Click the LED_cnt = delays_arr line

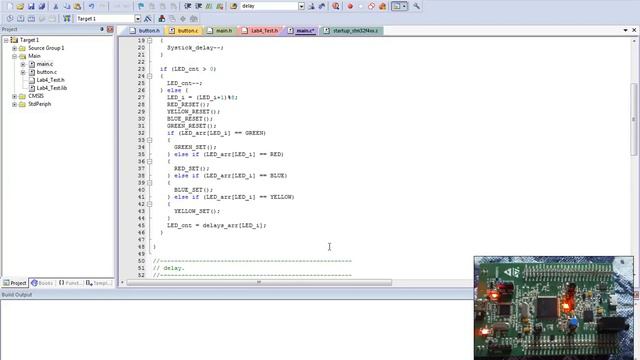pos(216,225)
